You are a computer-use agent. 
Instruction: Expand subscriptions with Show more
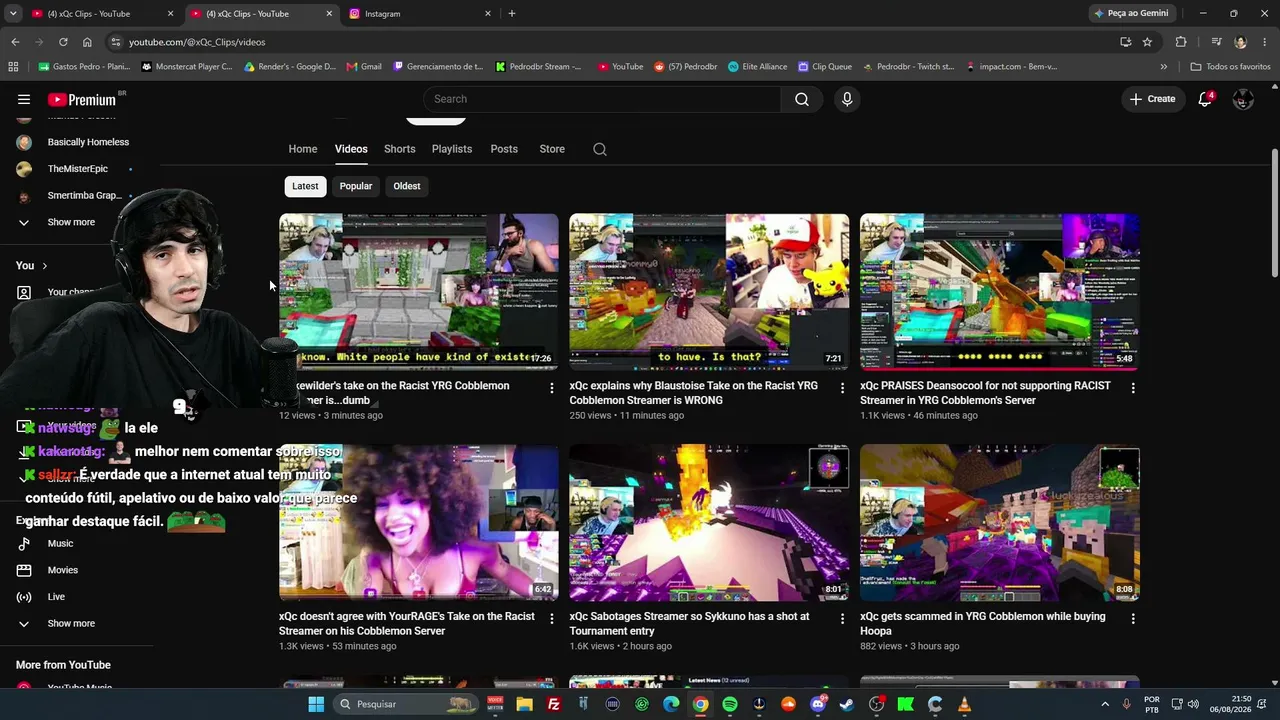click(71, 222)
